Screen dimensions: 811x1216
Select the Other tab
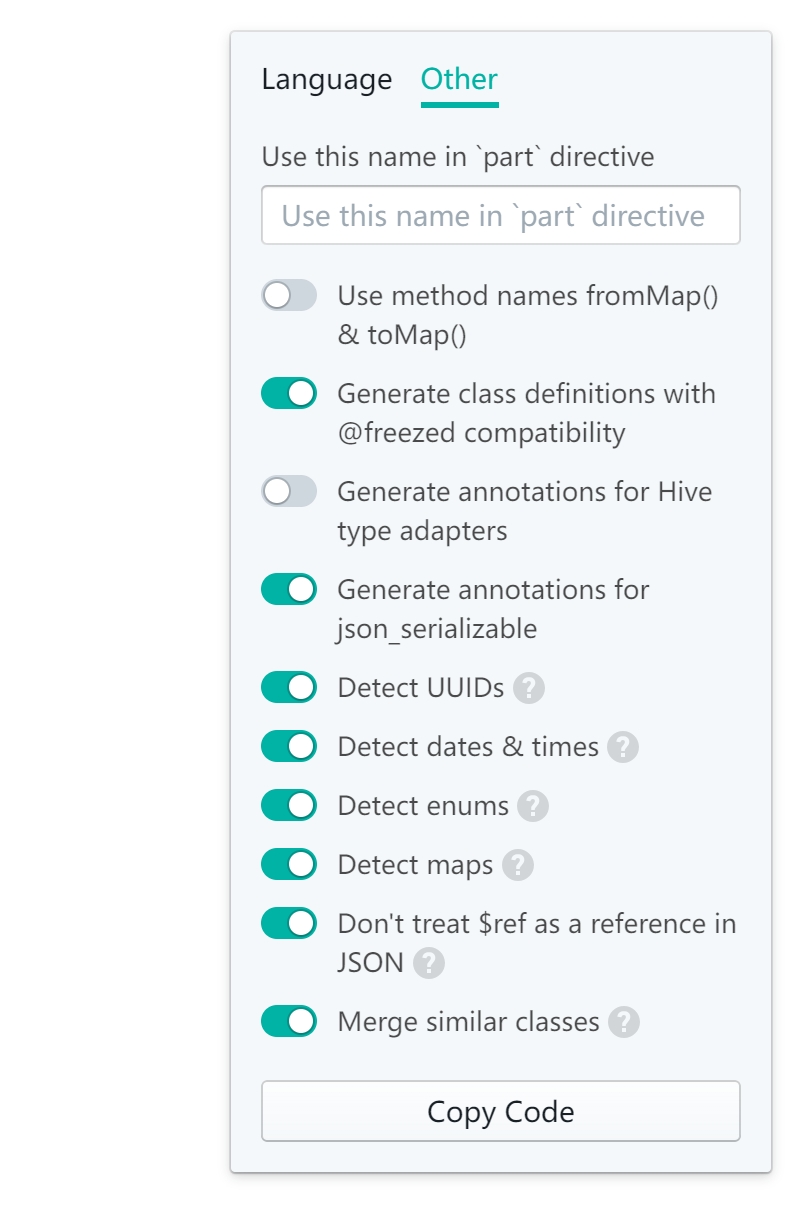(x=459, y=80)
